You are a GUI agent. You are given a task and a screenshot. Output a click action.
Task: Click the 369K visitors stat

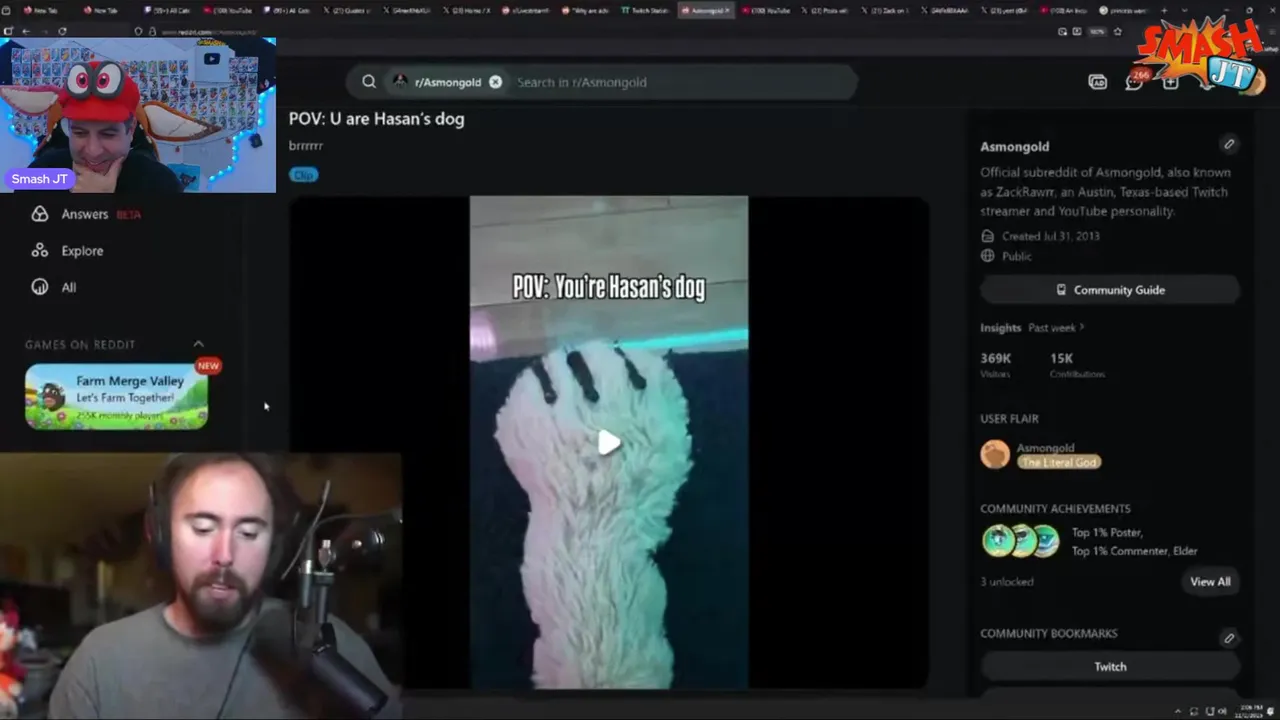click(995, 364)
